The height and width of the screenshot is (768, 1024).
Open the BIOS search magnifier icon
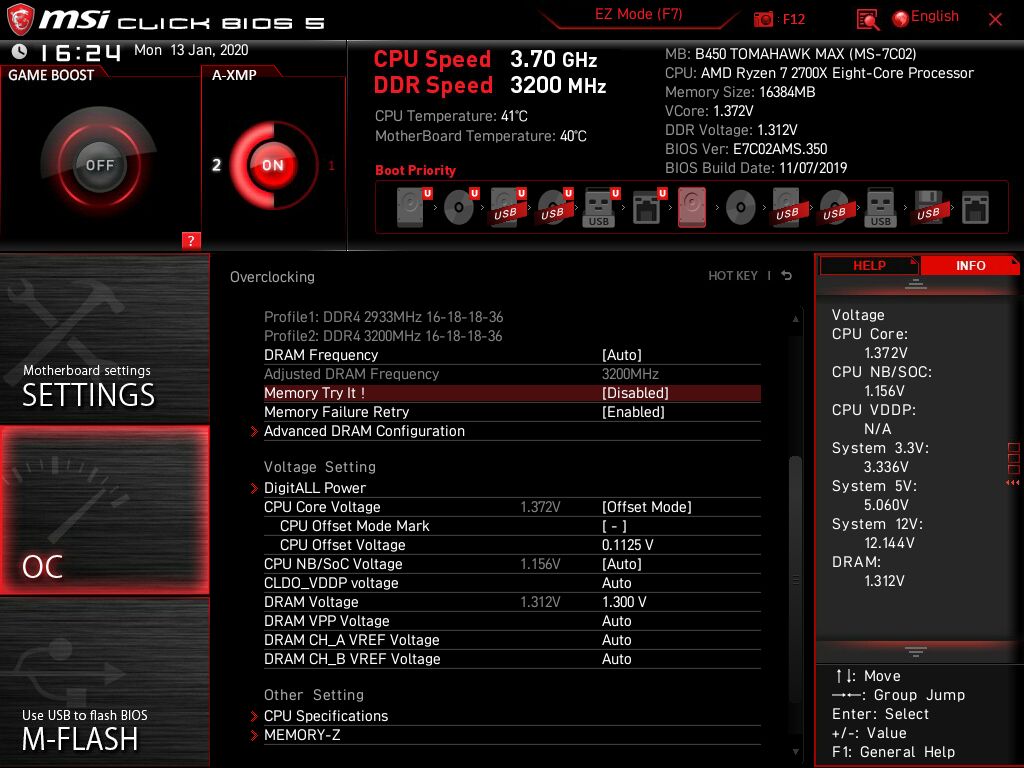point(867,20)
